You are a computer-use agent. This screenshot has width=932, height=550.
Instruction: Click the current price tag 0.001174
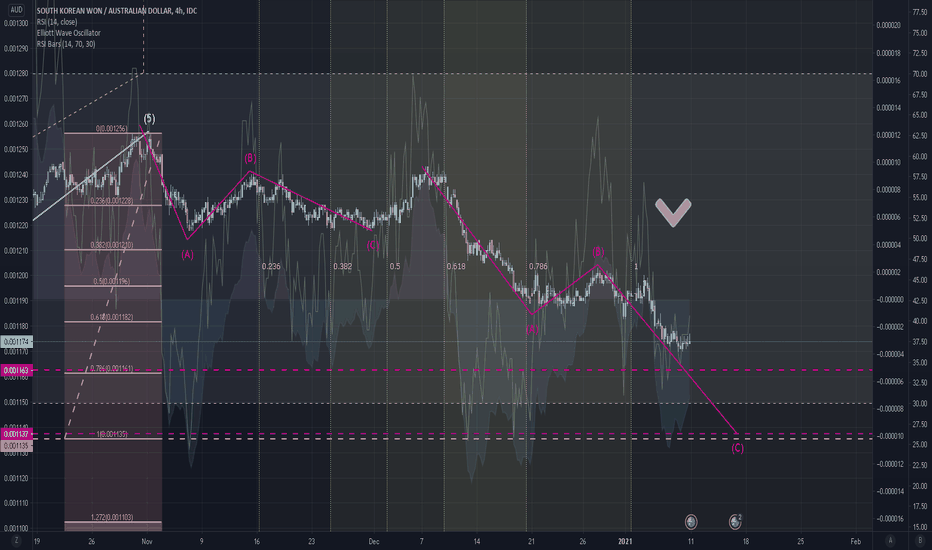click(x=17, y=342)
